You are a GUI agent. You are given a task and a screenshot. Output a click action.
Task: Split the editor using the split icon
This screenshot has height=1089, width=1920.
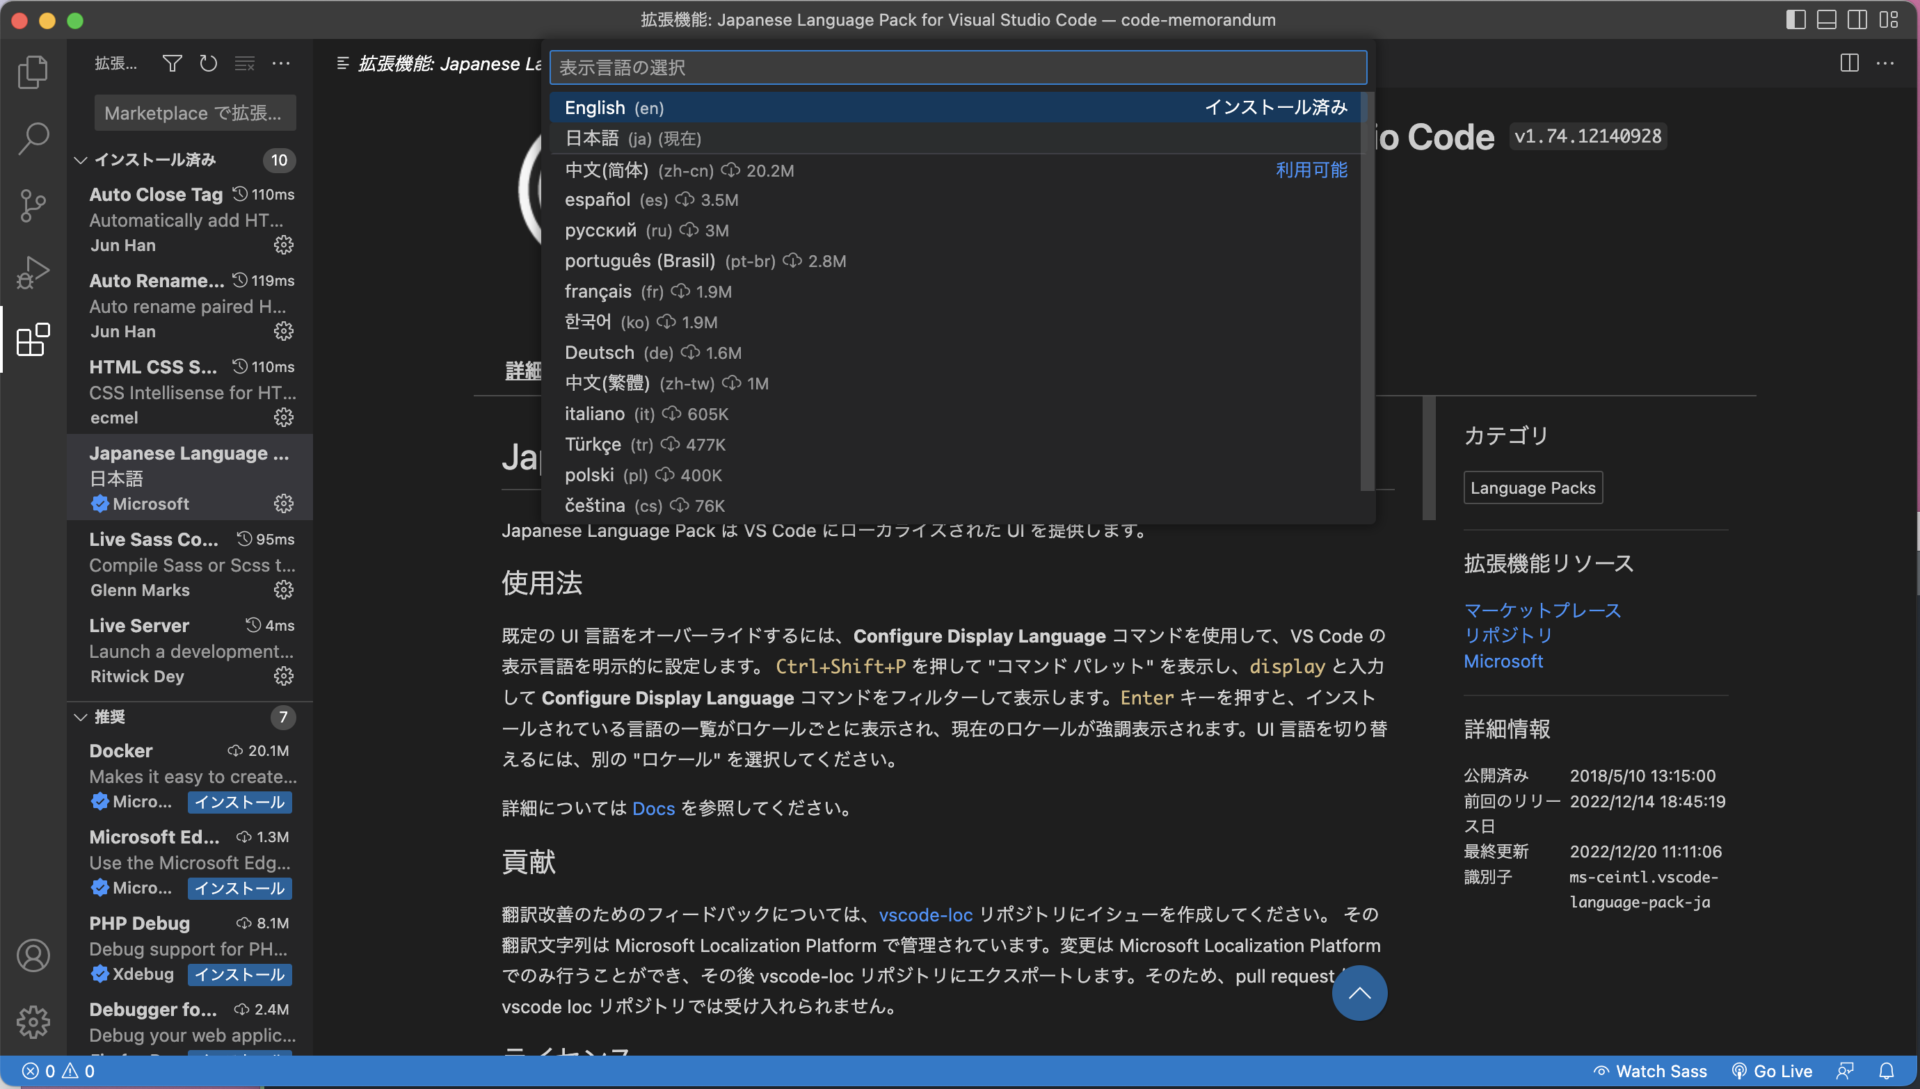click(1848, 63)
